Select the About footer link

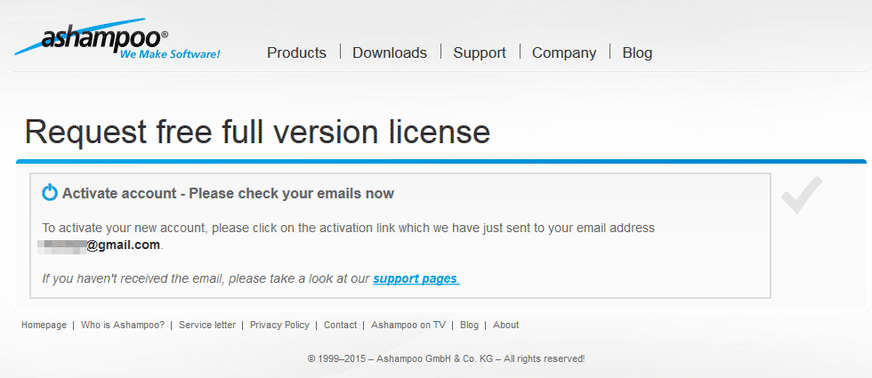coord(506,325)
